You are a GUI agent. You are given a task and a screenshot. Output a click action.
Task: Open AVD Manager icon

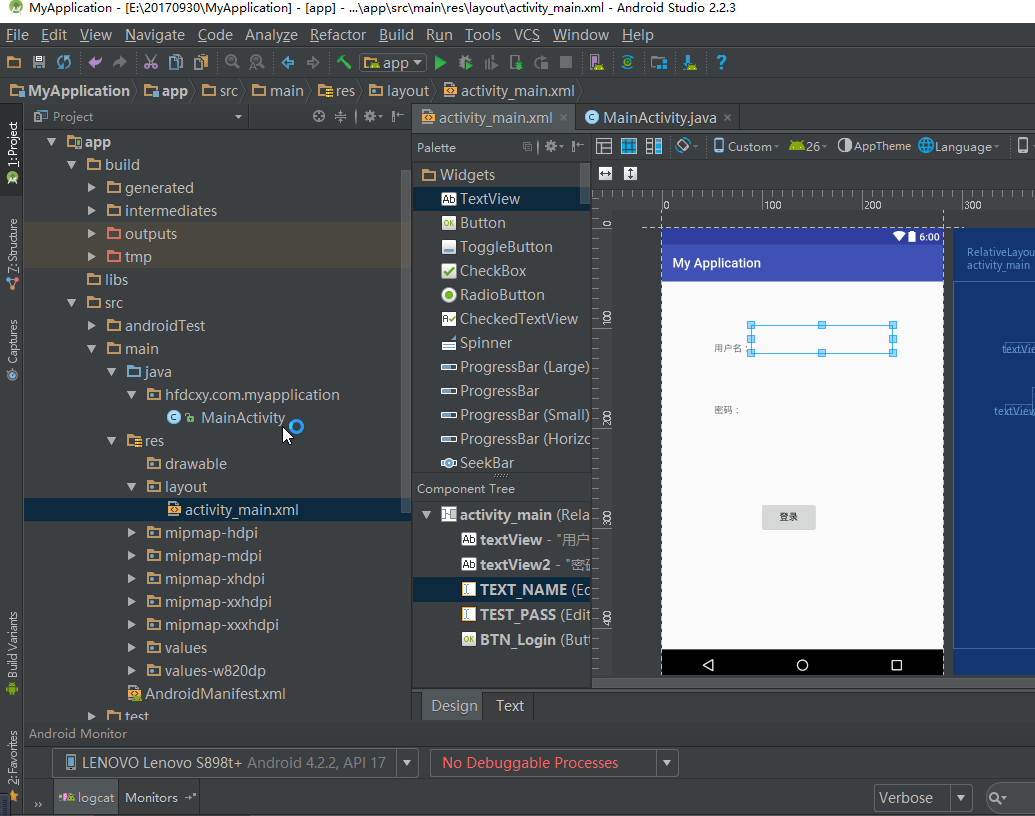click(596, 63)
